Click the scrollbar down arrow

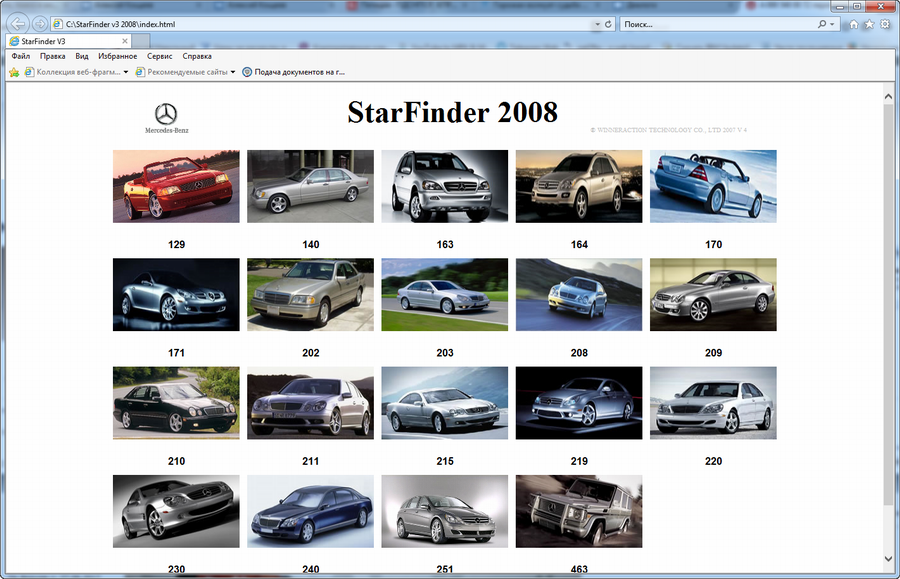coord(888,558)
